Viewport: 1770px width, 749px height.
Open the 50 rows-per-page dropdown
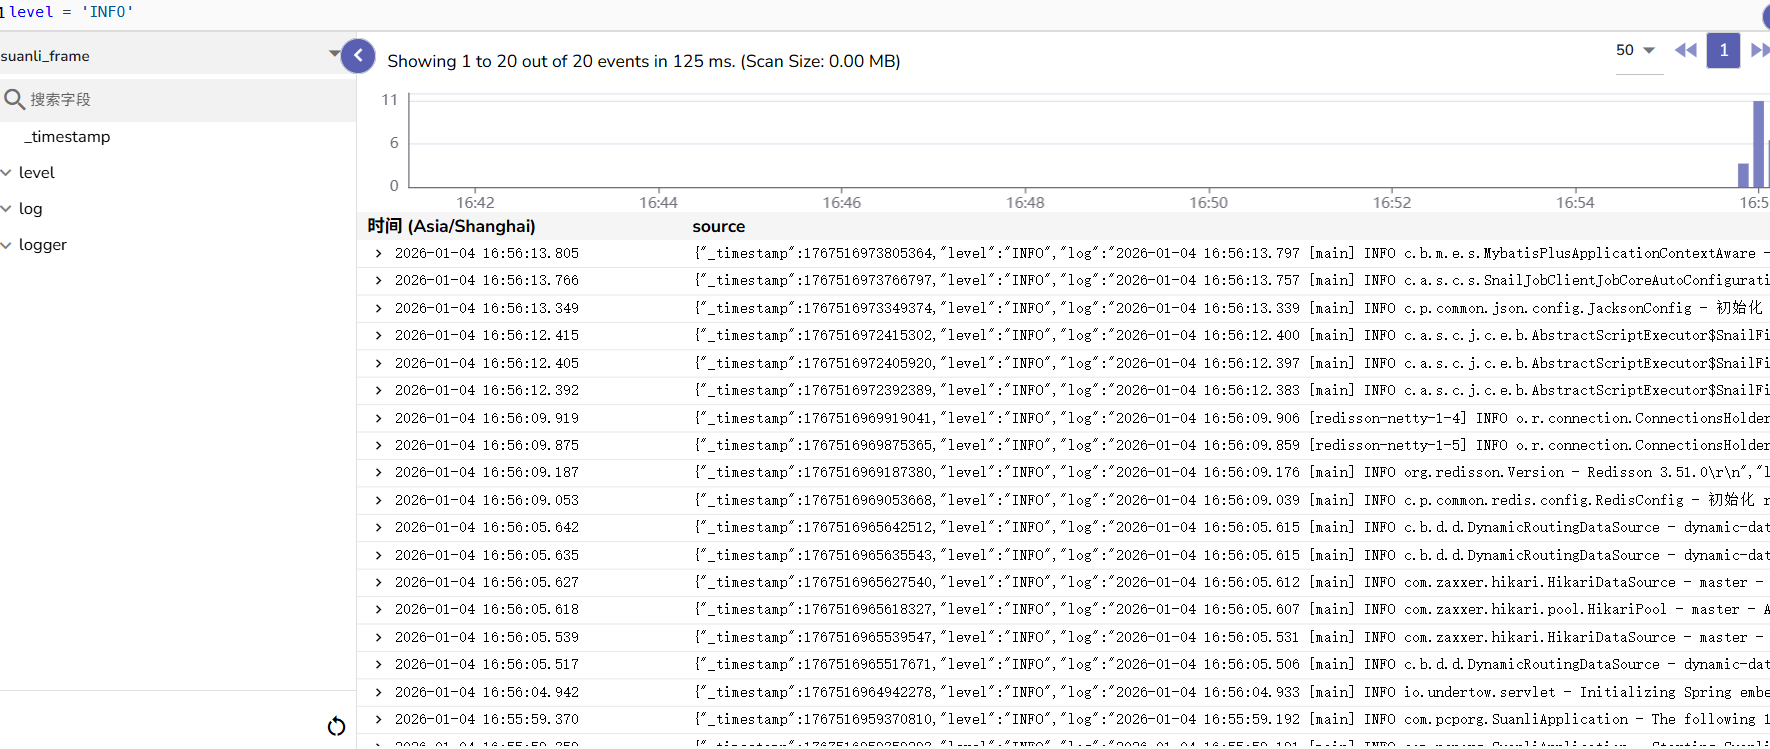pos(1636,50)
